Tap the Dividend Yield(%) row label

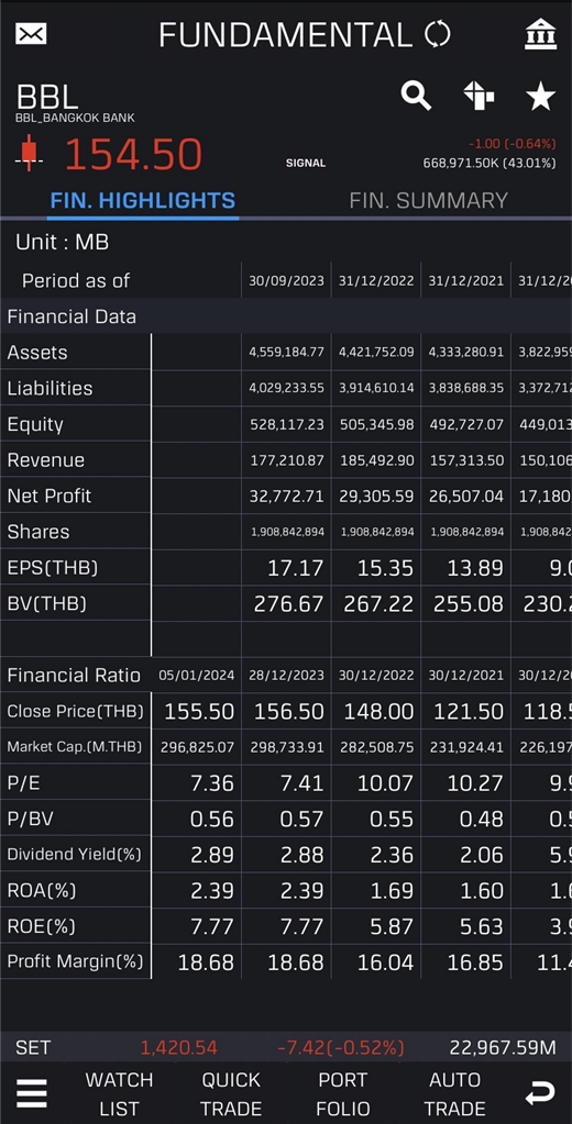pyautogui.click(x=75, y=854)
